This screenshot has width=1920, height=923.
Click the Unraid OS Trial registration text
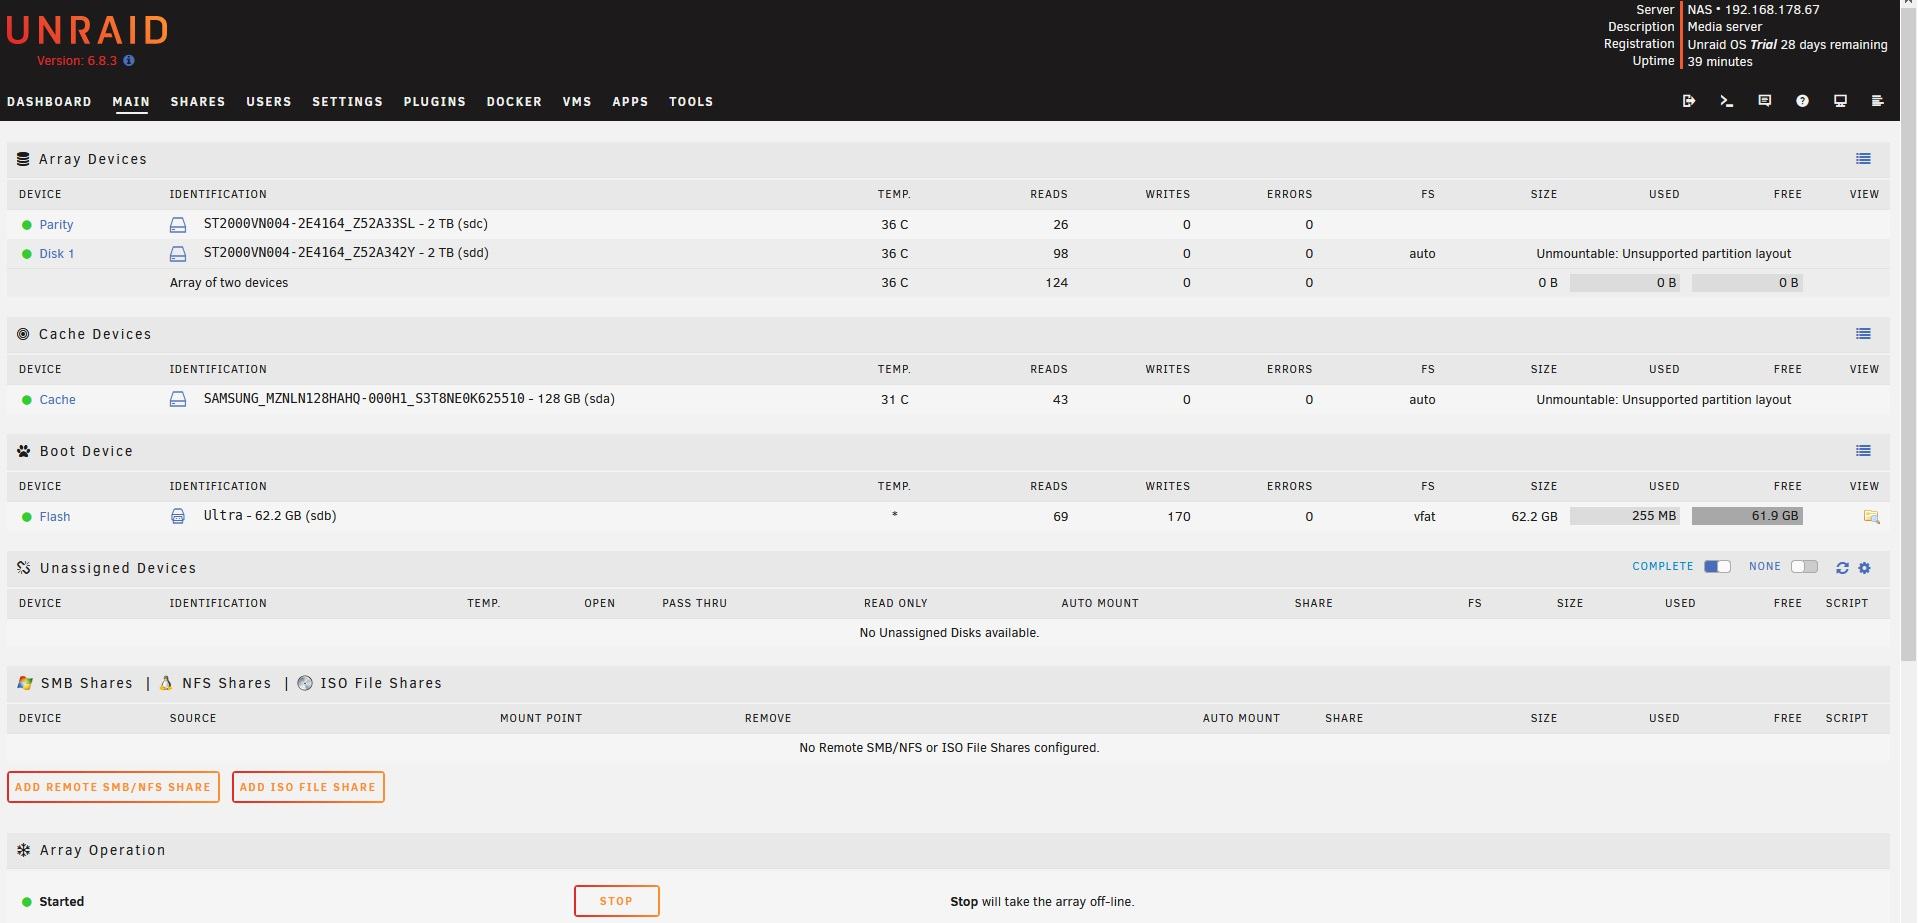click(1788, 45)
